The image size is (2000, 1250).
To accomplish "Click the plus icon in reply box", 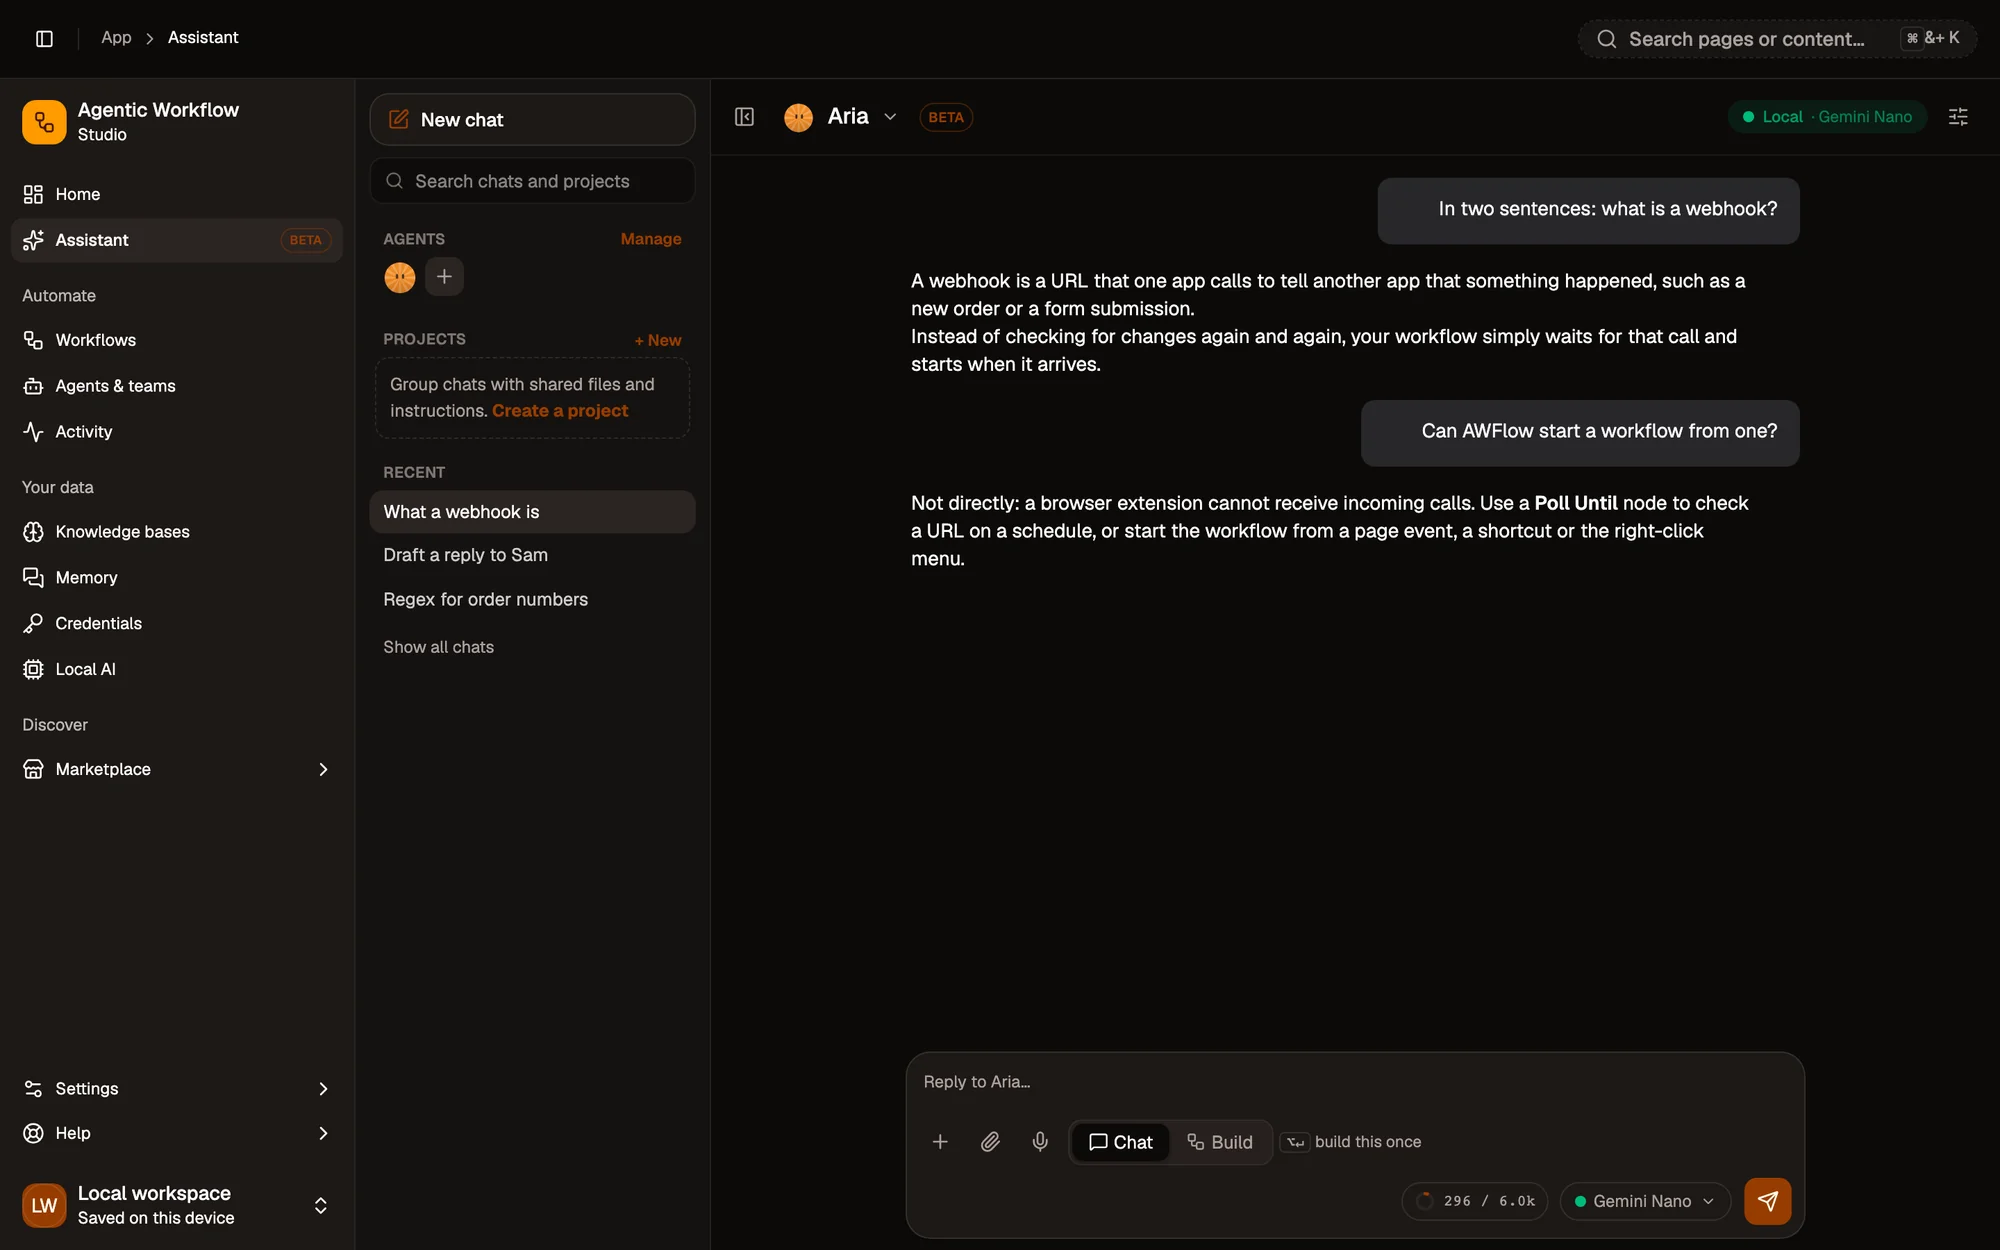I will (x=940, y=1142).
